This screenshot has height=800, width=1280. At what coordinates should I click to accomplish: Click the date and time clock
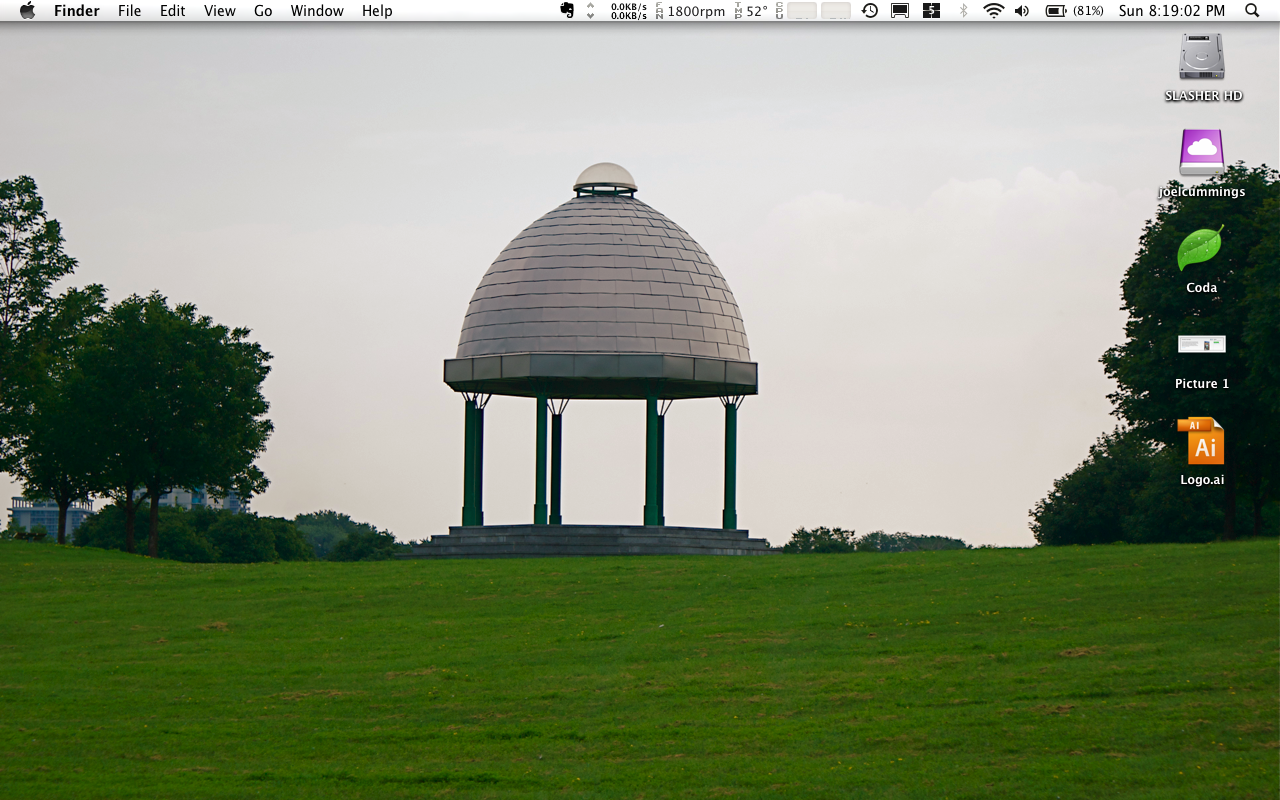click(x=1171, y=11)
